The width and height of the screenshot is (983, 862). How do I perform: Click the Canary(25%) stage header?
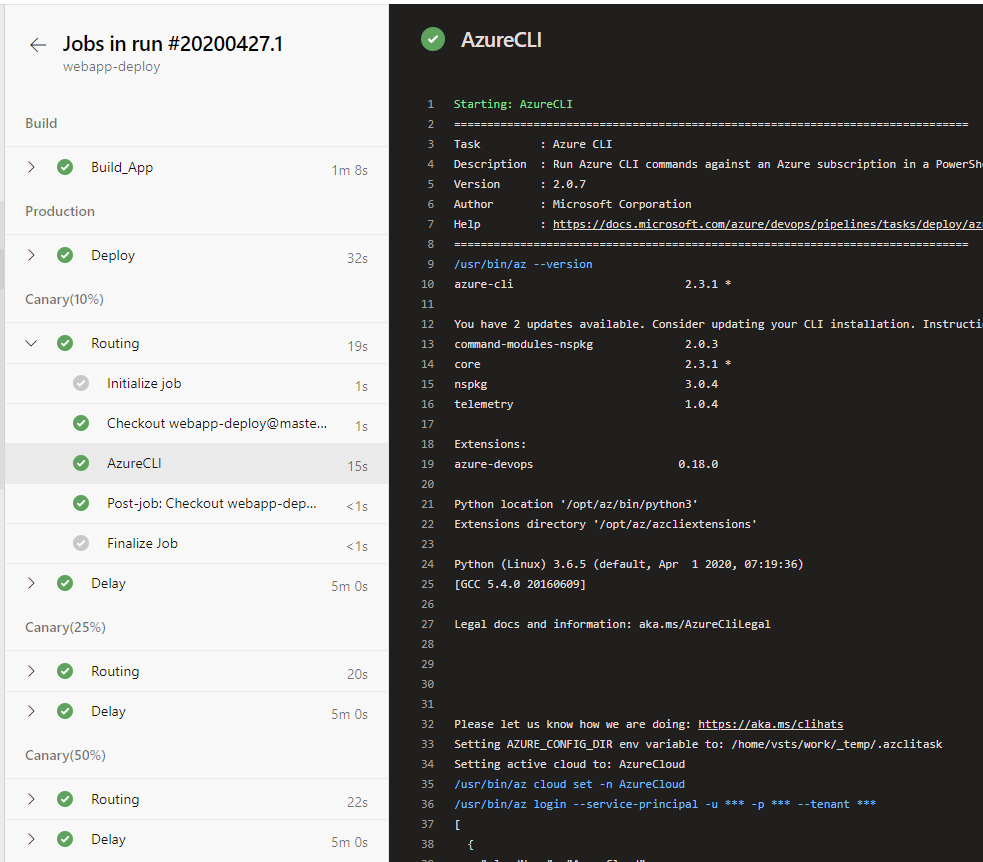coord(65,628)
